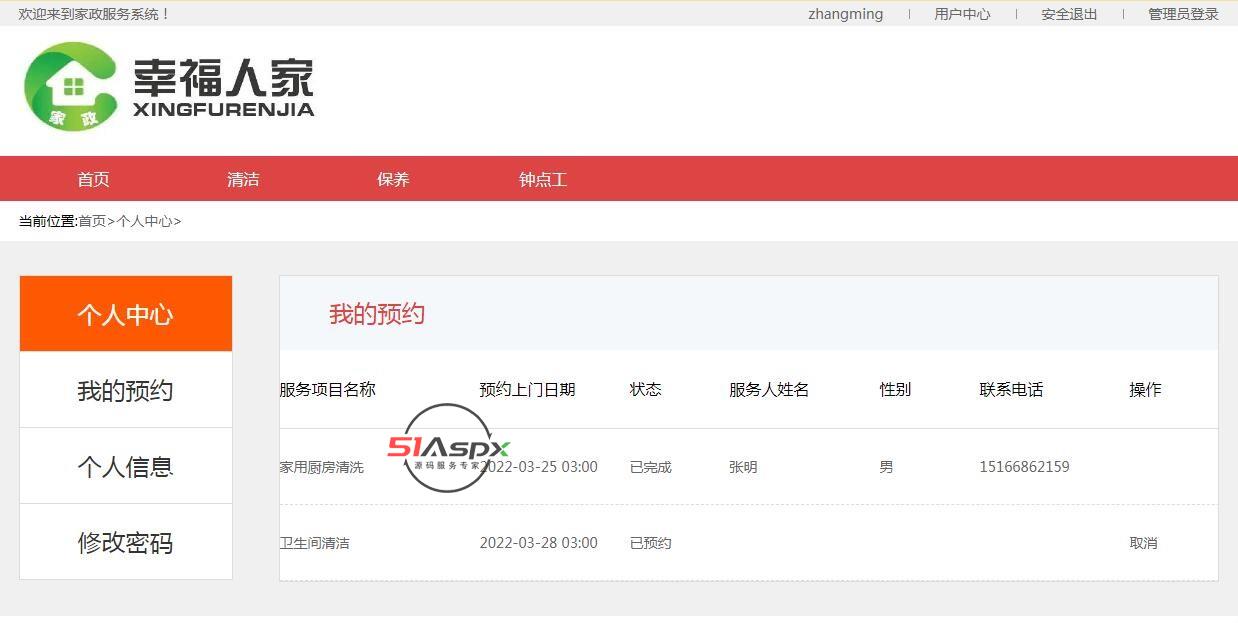Open 个人信息 in sidebar

pyautogui.click(x=126, y=466)
